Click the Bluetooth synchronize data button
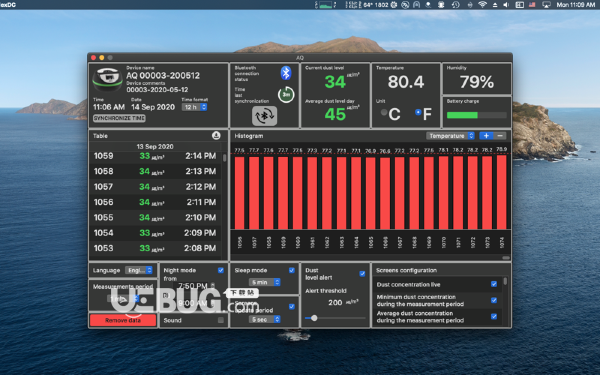The image size is (600, 375). click(264, 116)
